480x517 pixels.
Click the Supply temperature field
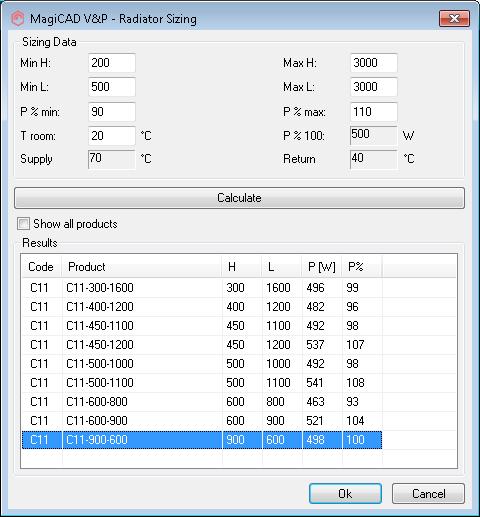(x=112, y=159)
